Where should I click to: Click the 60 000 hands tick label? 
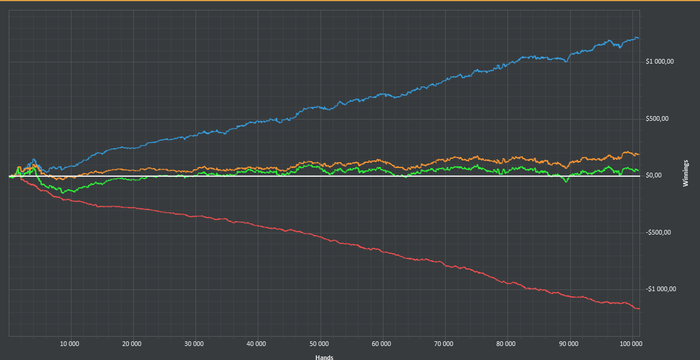(382, 344)
